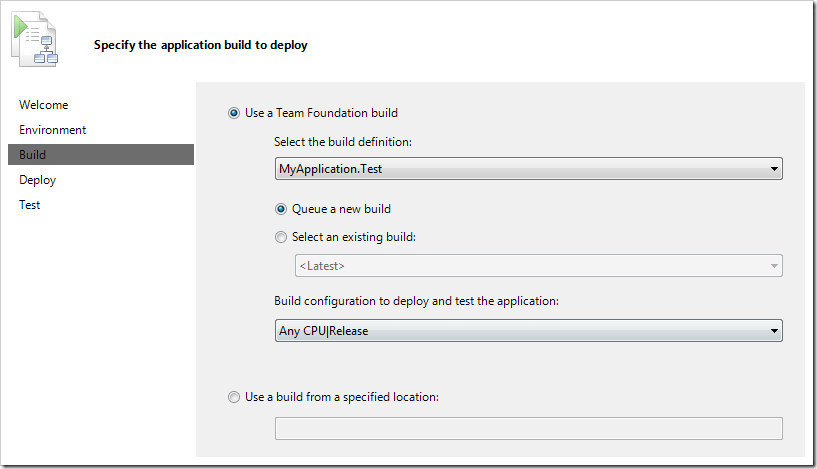The image size is (817, 469).
Task: Click the 'Select the build definition:' label
Action: tap(343, 142)
